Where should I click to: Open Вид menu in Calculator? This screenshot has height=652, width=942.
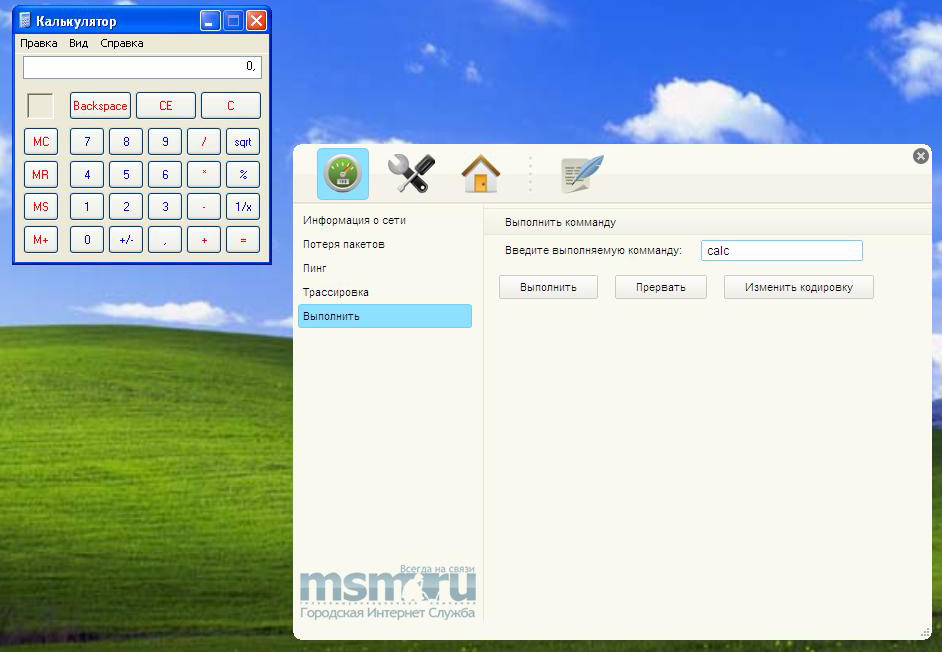79,43
